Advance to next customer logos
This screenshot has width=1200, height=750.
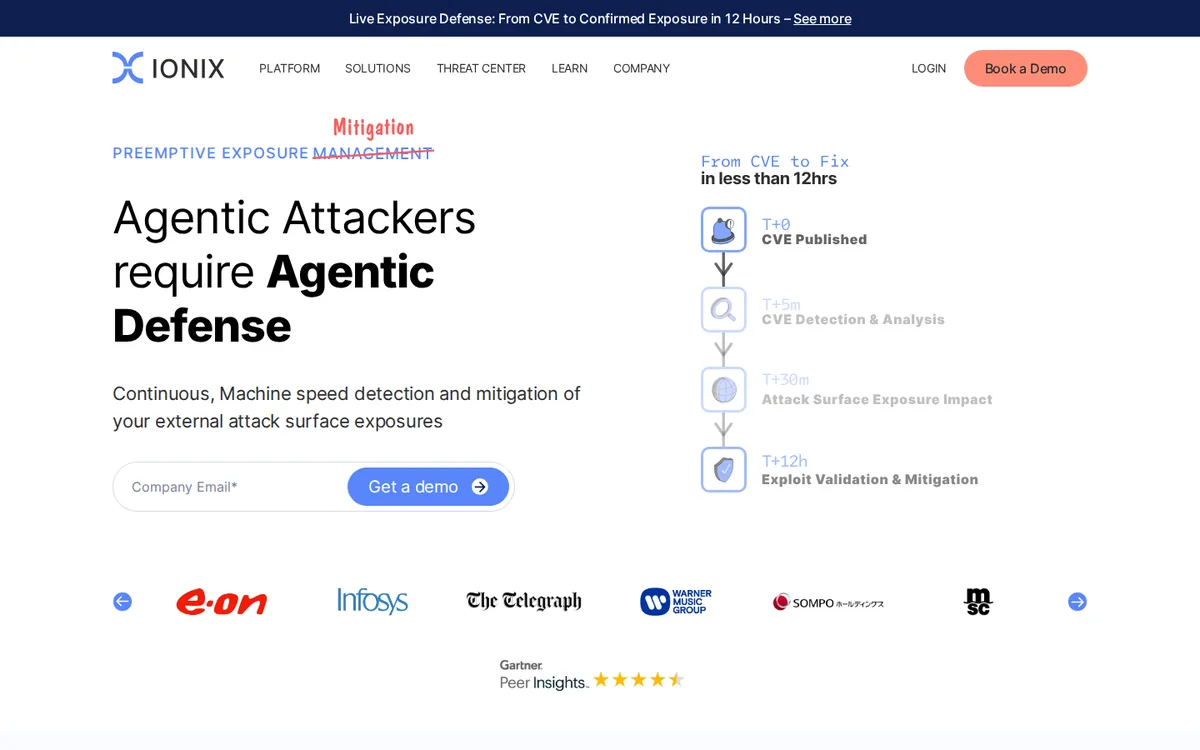pyautogui.click(x=1077, y=601)
